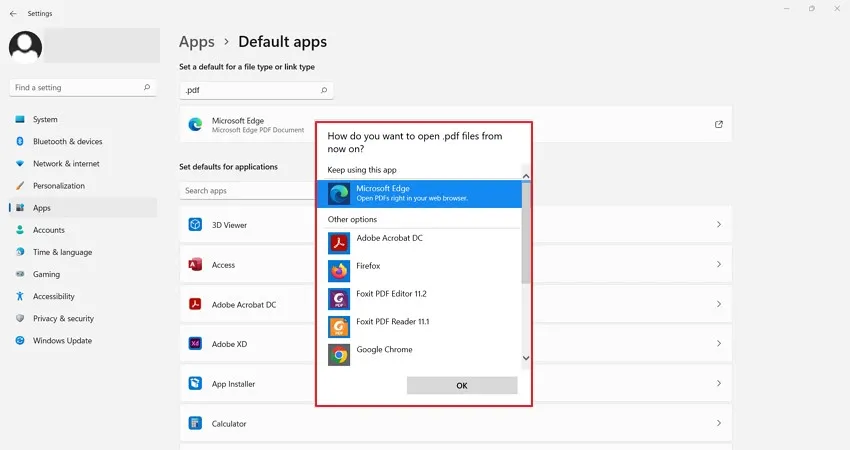
Task: Open Time & language settings
Action: [83, 252]
